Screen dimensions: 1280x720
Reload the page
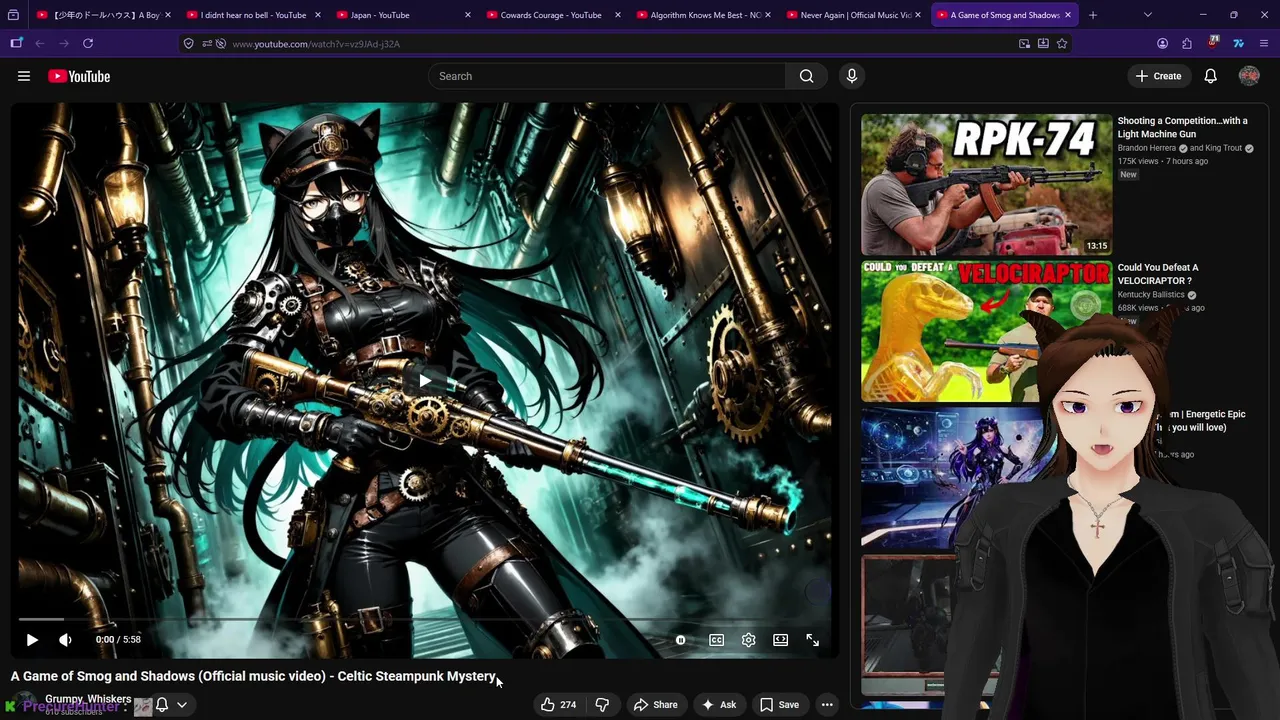tap(88, 44)
